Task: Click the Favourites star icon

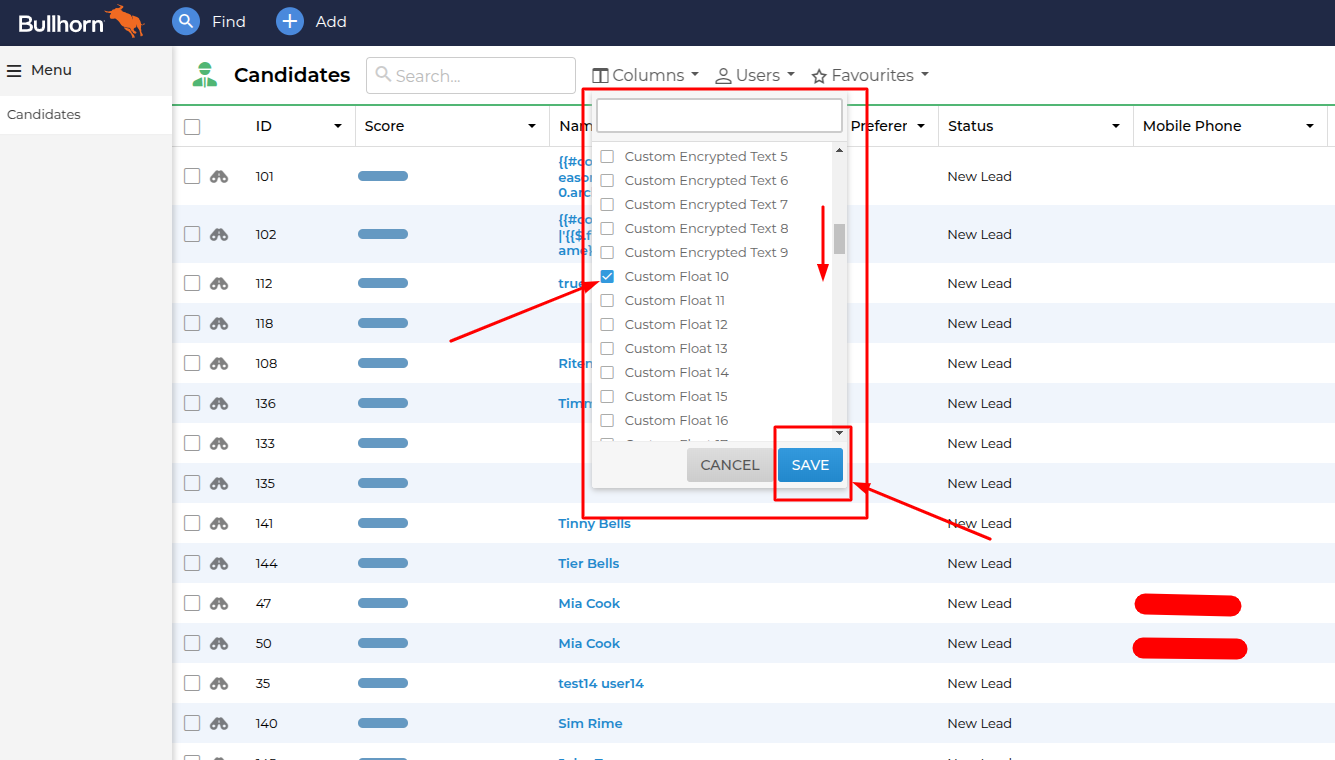Action: (819, 74)
